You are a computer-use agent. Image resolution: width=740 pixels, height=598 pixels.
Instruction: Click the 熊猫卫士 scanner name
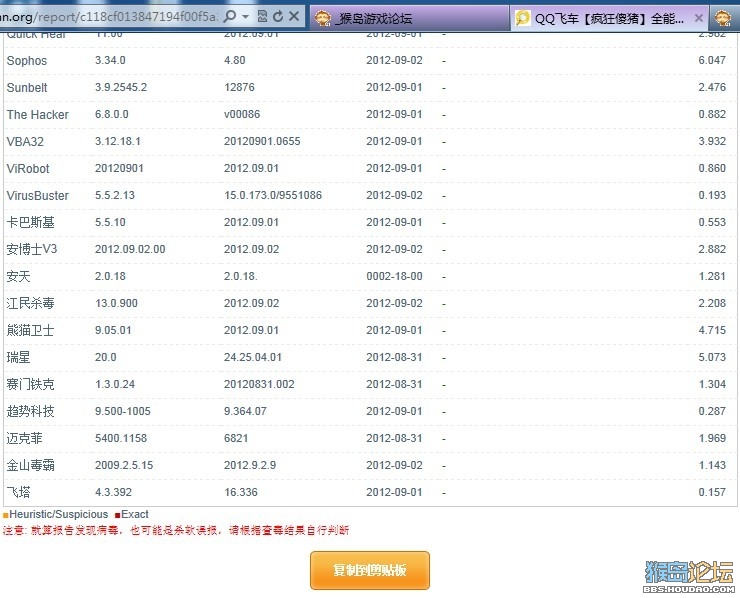(31, 330)
